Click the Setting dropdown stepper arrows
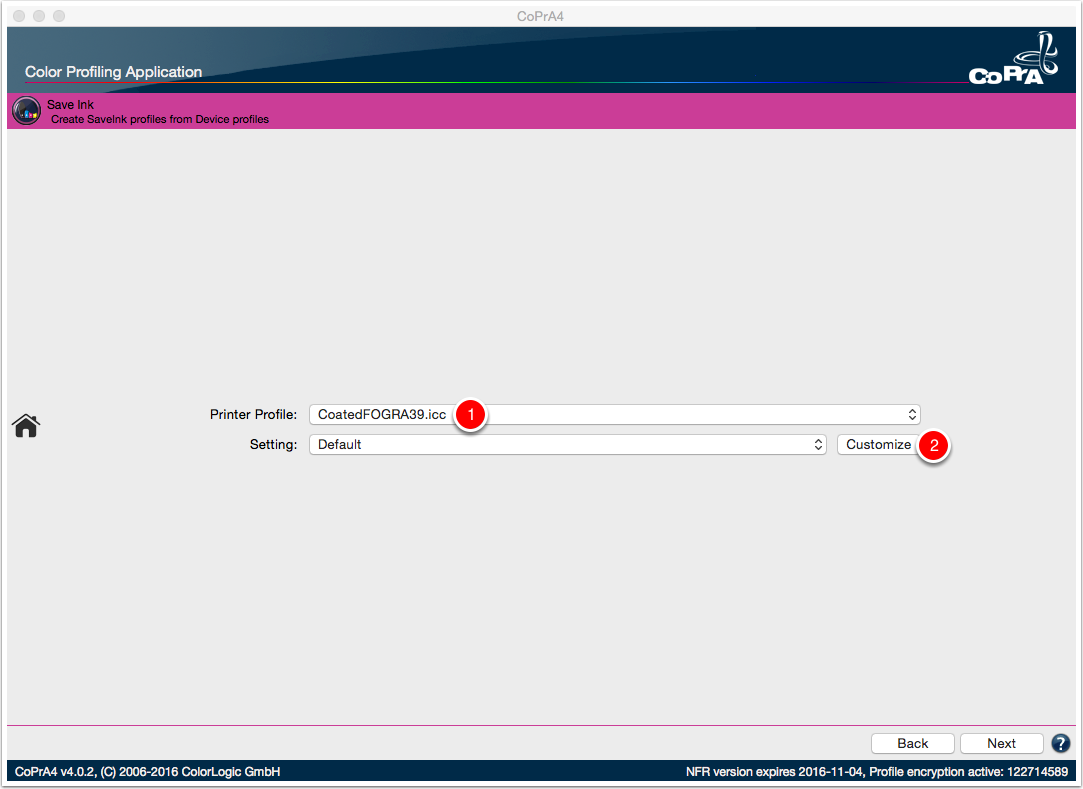Screen dimensions: 1083x789 (818, 444)
